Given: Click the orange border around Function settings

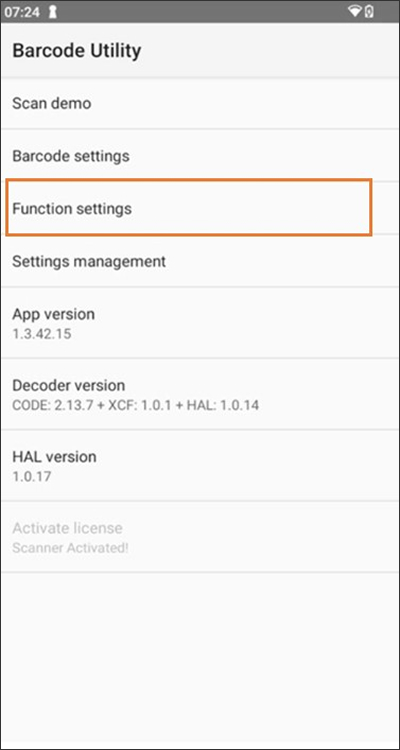Looking at the screenshot, I should pyautogui.click(x=189, y=180).
